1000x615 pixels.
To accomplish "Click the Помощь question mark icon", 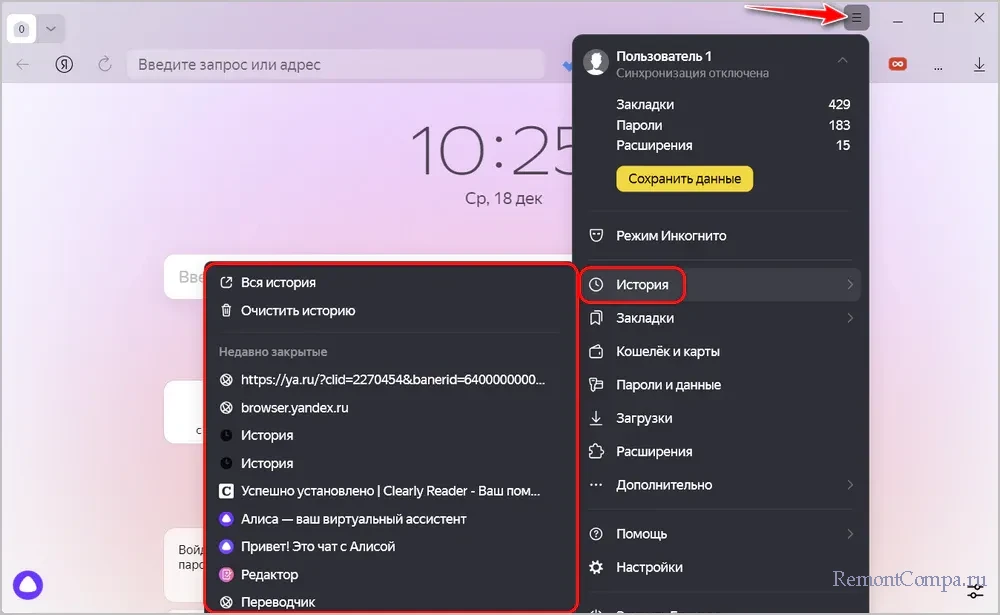I will pos(596,534).
